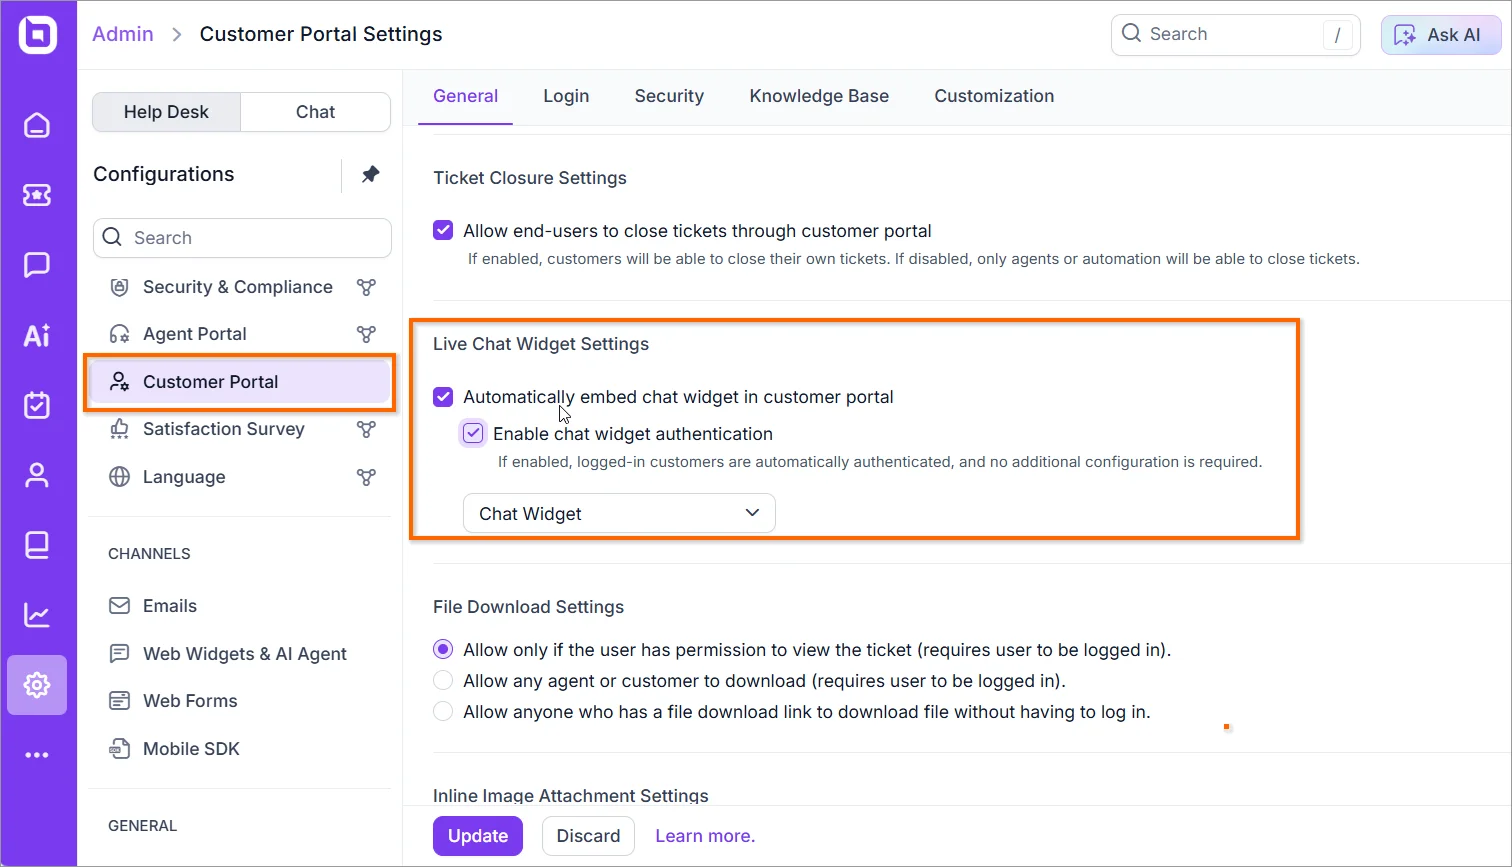The image size is (1512, 867).
Task: Switch to the Security tab
Action: point(669,96)
